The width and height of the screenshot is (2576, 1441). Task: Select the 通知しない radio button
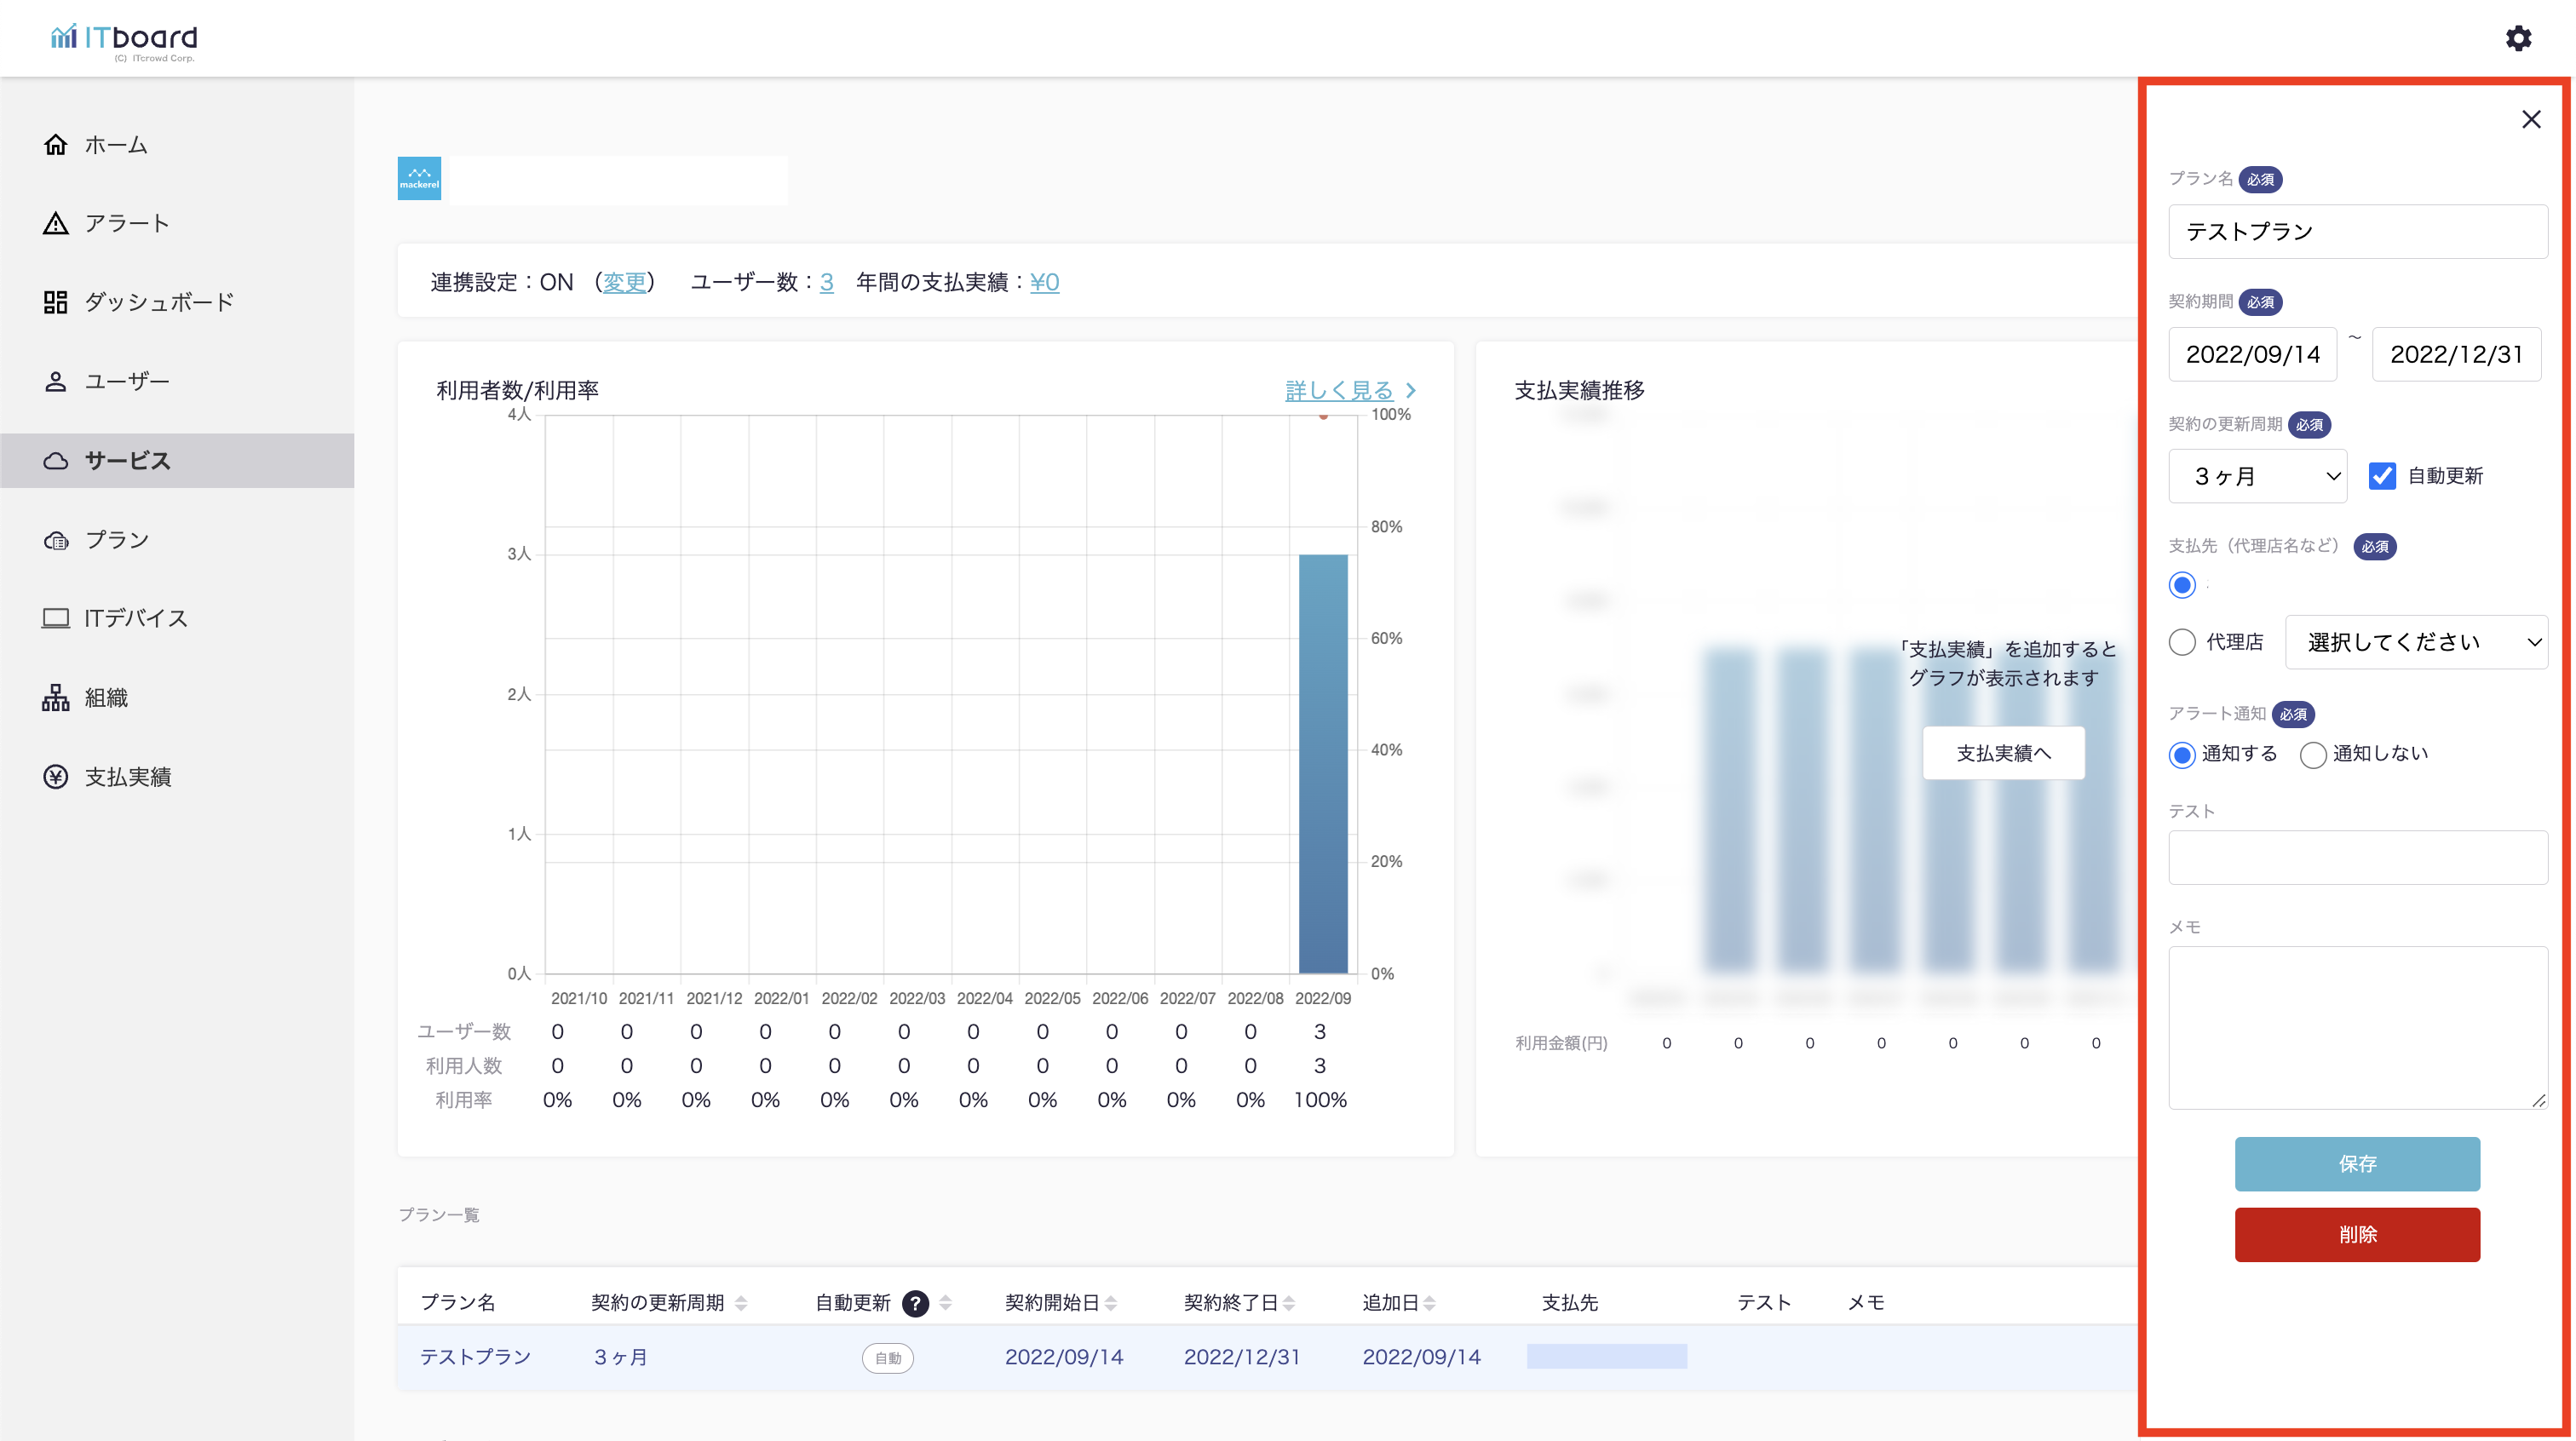[2312, 755]
